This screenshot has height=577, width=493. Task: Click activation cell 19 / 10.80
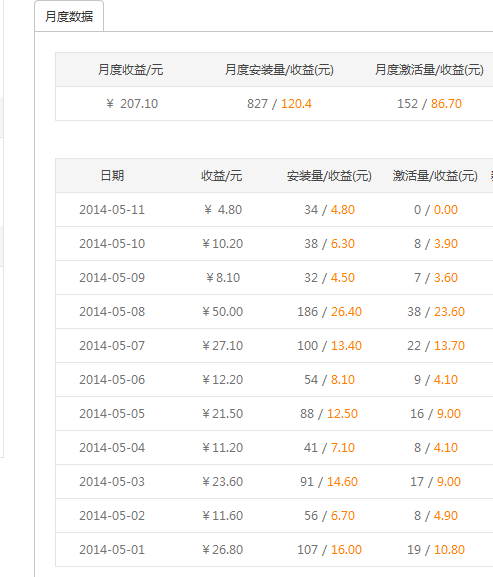[x=436, y=550]
